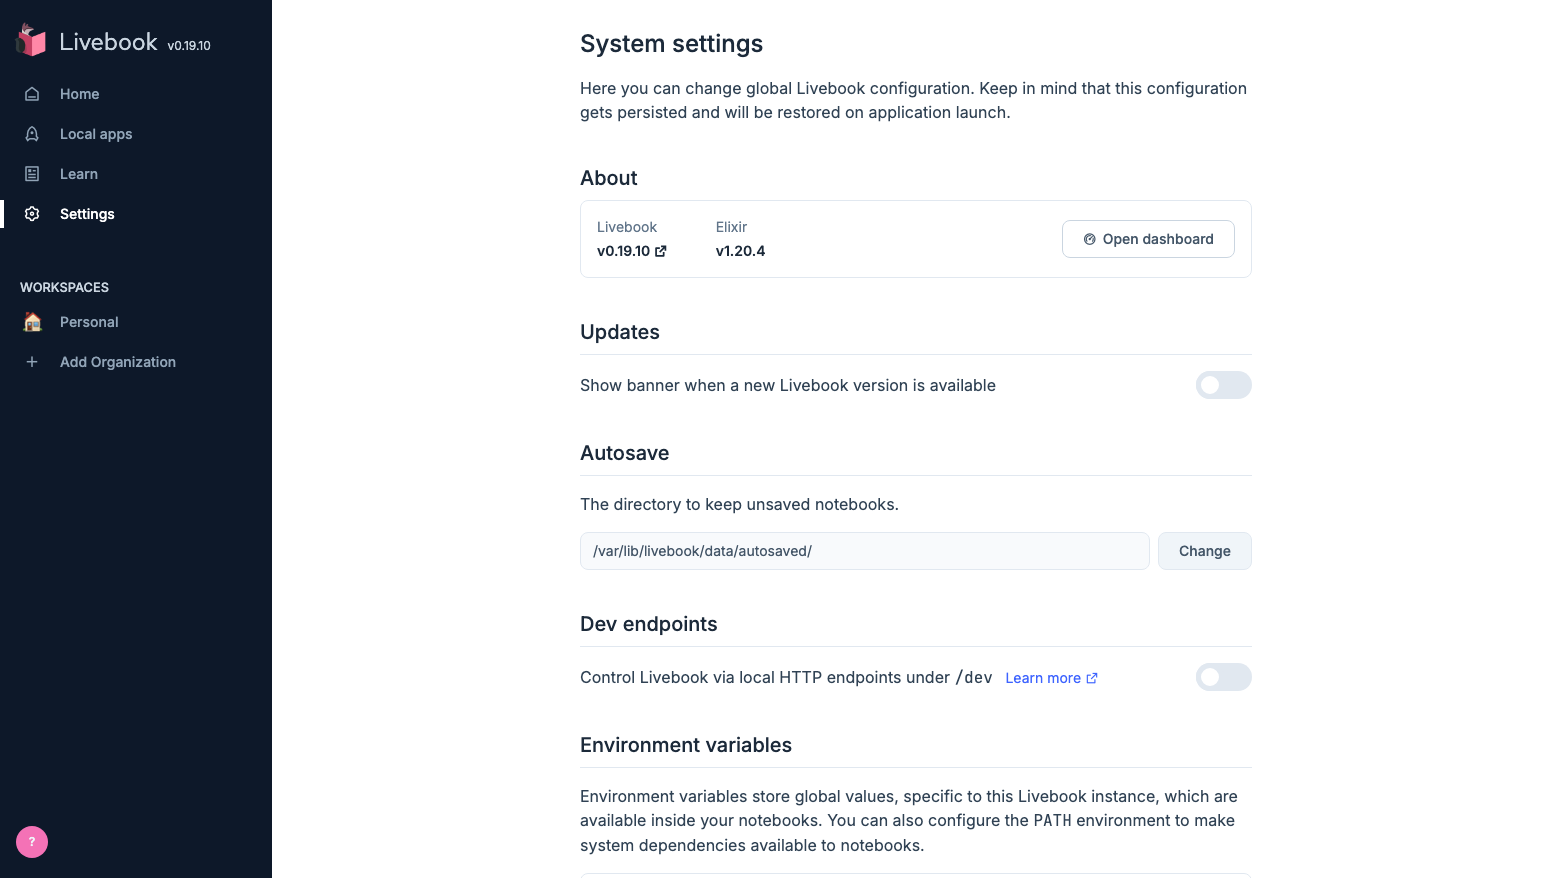Click the external link icon after Learn more
Viewport: 1560px width, 878px height.
tap(1092, 678)
